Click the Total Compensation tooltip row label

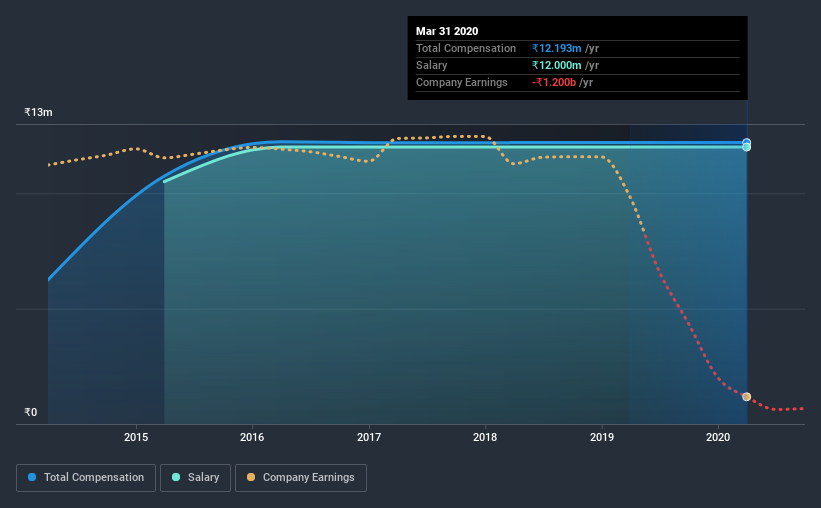pyautogui.click(x=466, y=48)
